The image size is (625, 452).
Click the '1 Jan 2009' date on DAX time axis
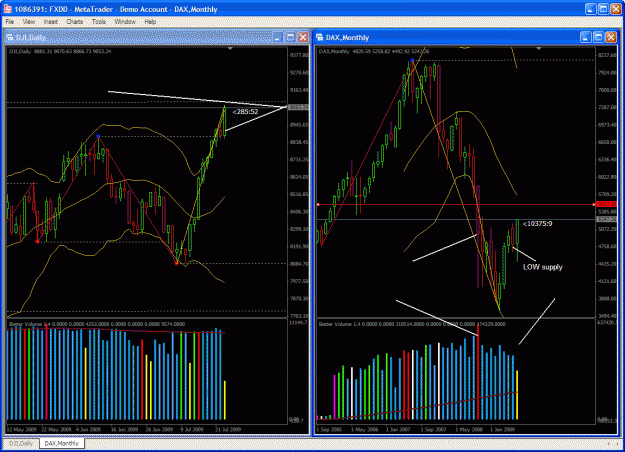tap(503, 429)
